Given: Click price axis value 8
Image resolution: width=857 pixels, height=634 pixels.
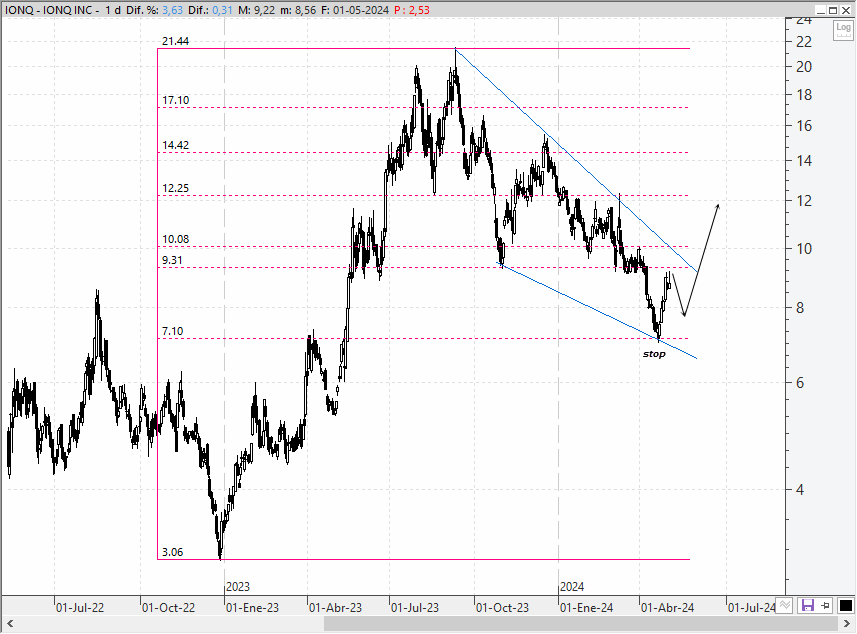Looking at the screenshot, I should click(800, 308).
